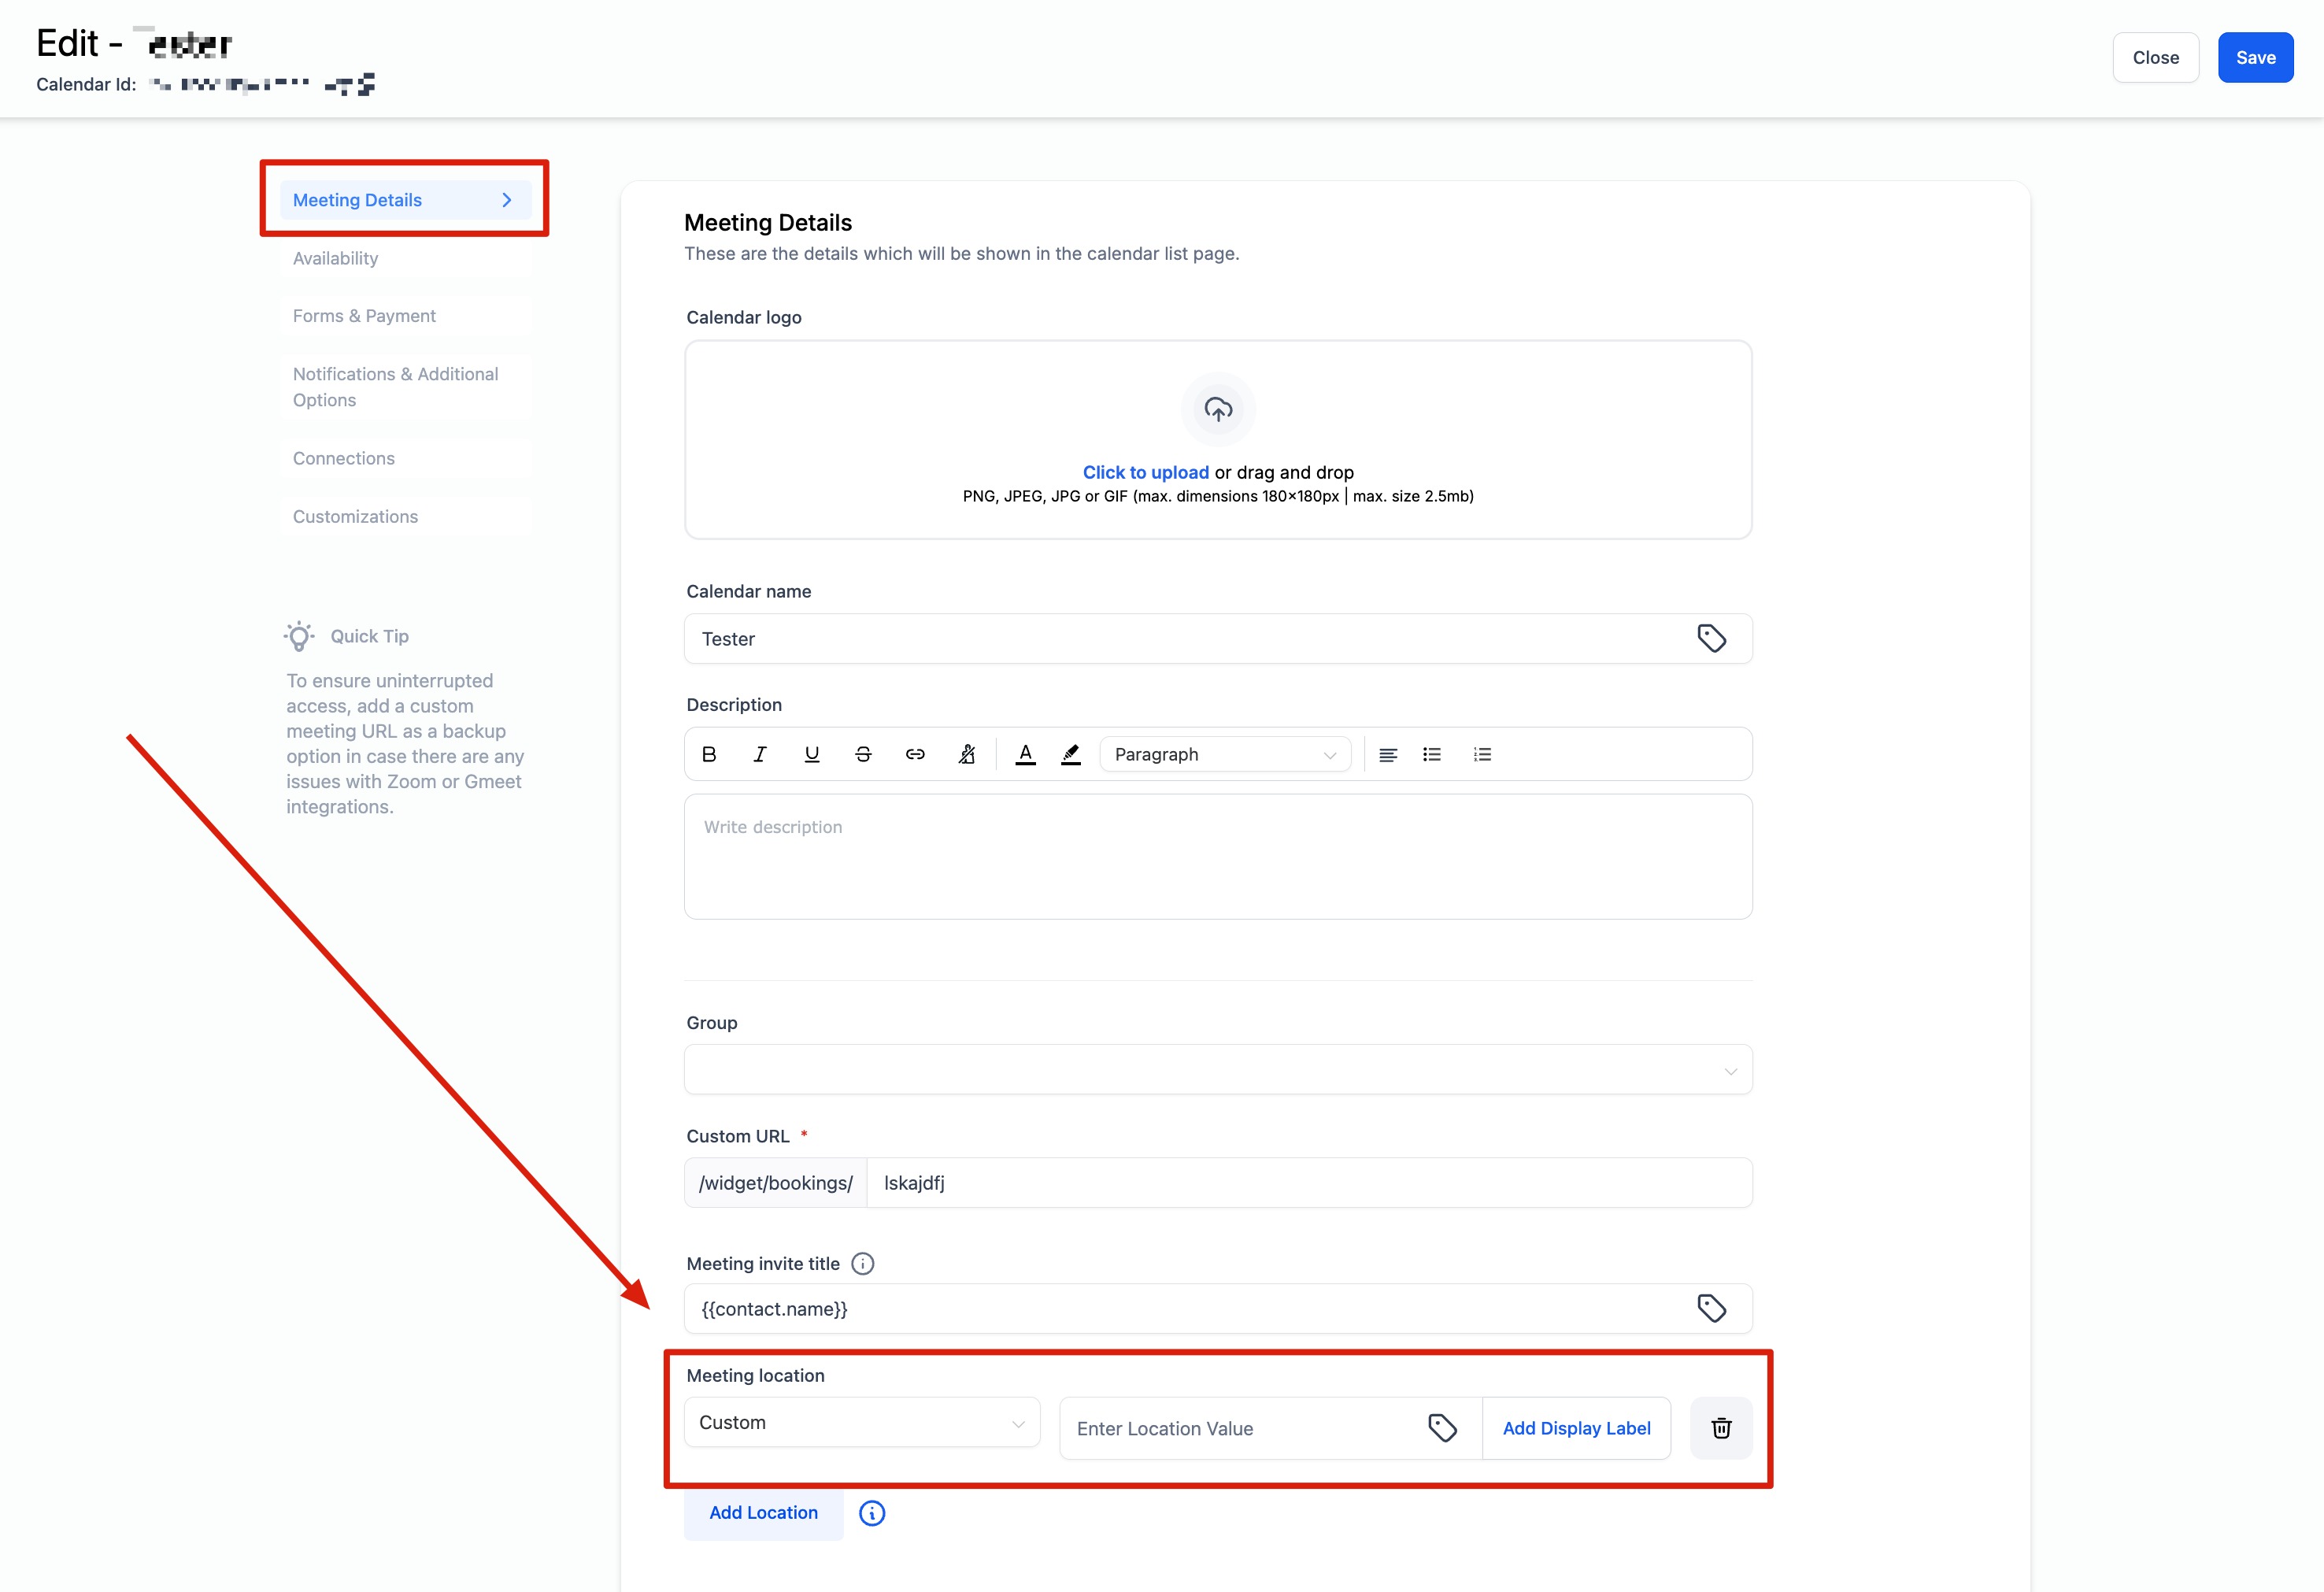
Task: Open the bulleted list option
Action: 1432,754
